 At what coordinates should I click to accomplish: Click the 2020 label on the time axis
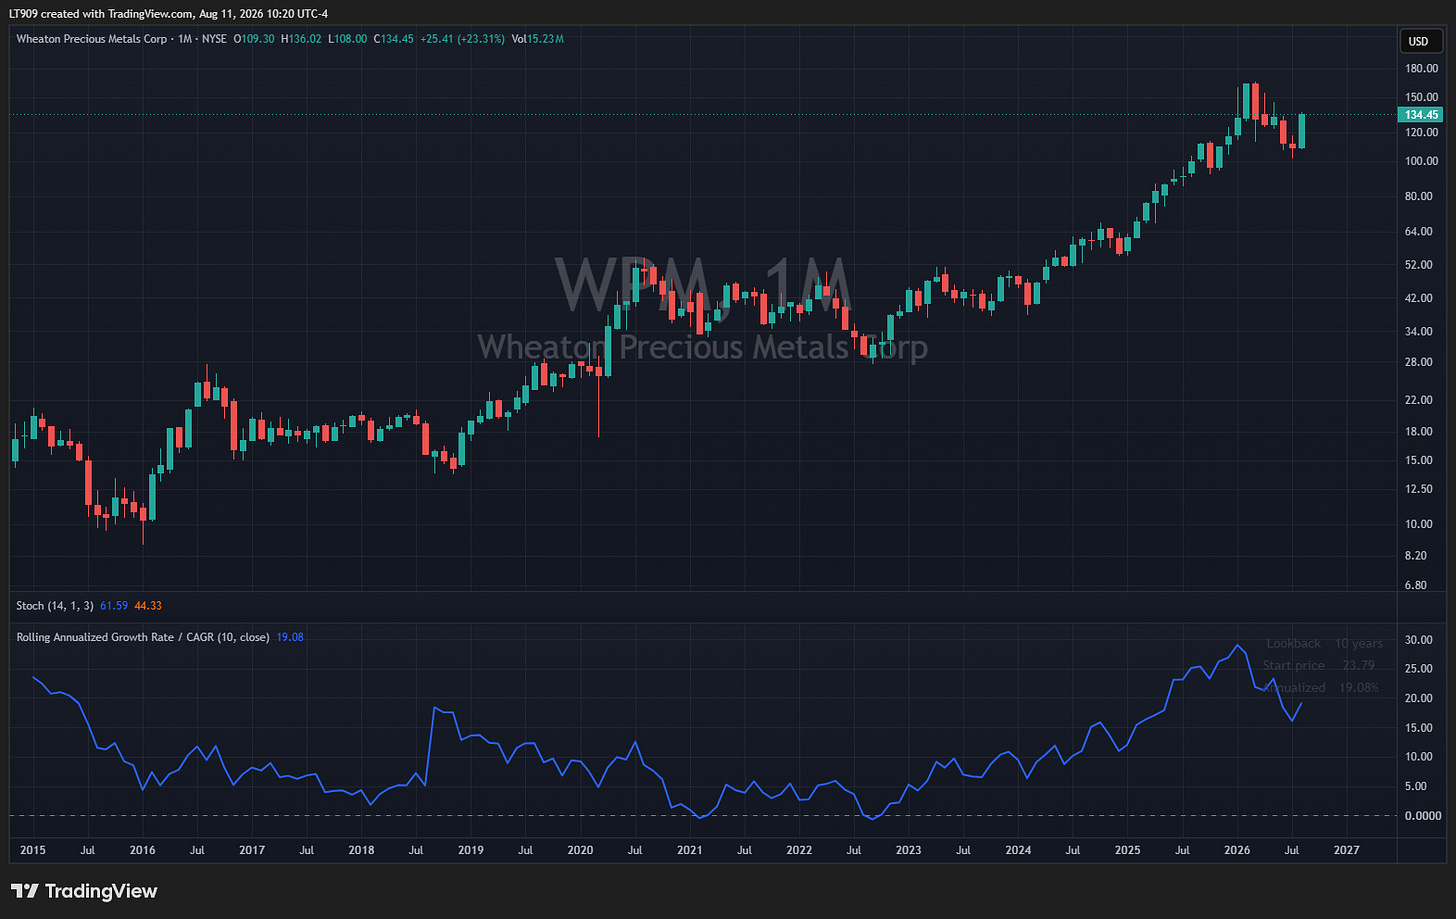tap(580, 850)
